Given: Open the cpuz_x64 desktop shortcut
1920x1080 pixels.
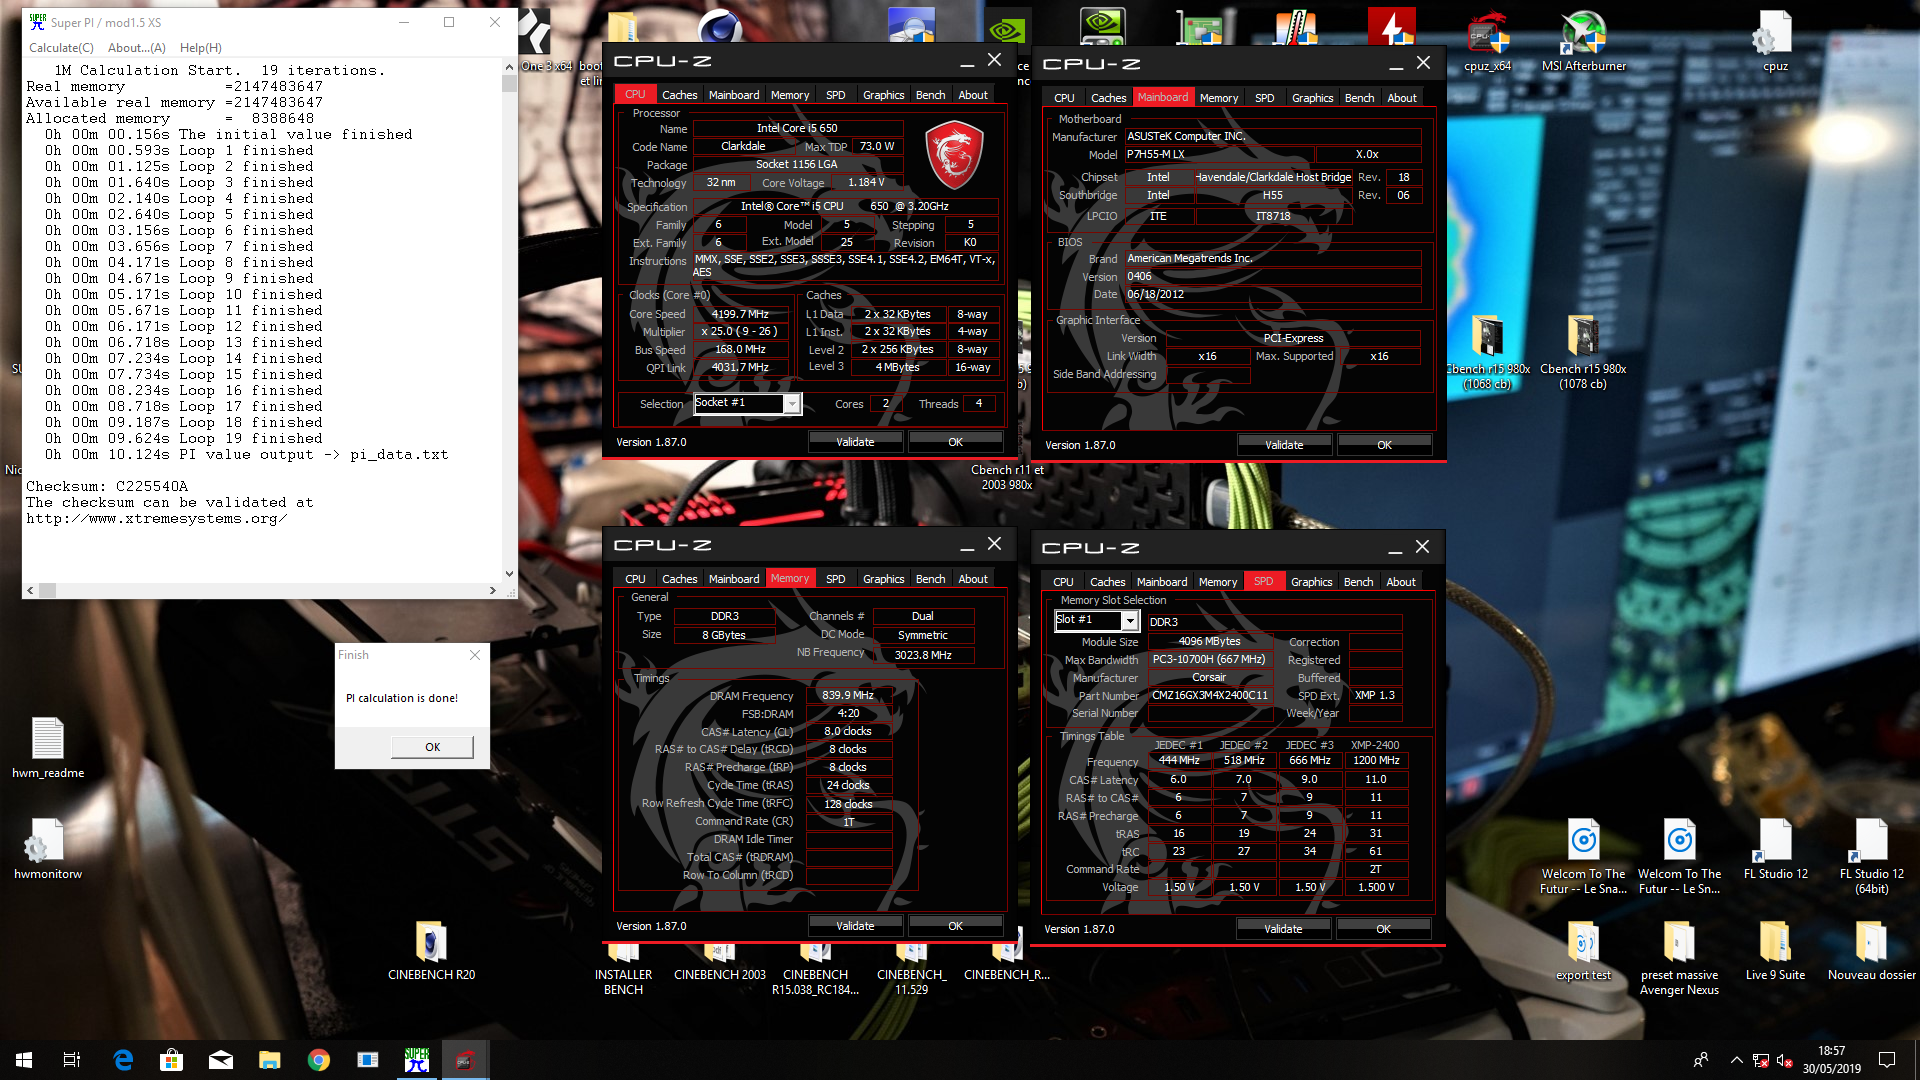Looking at the screenshot, I should tap(1487, 42).
